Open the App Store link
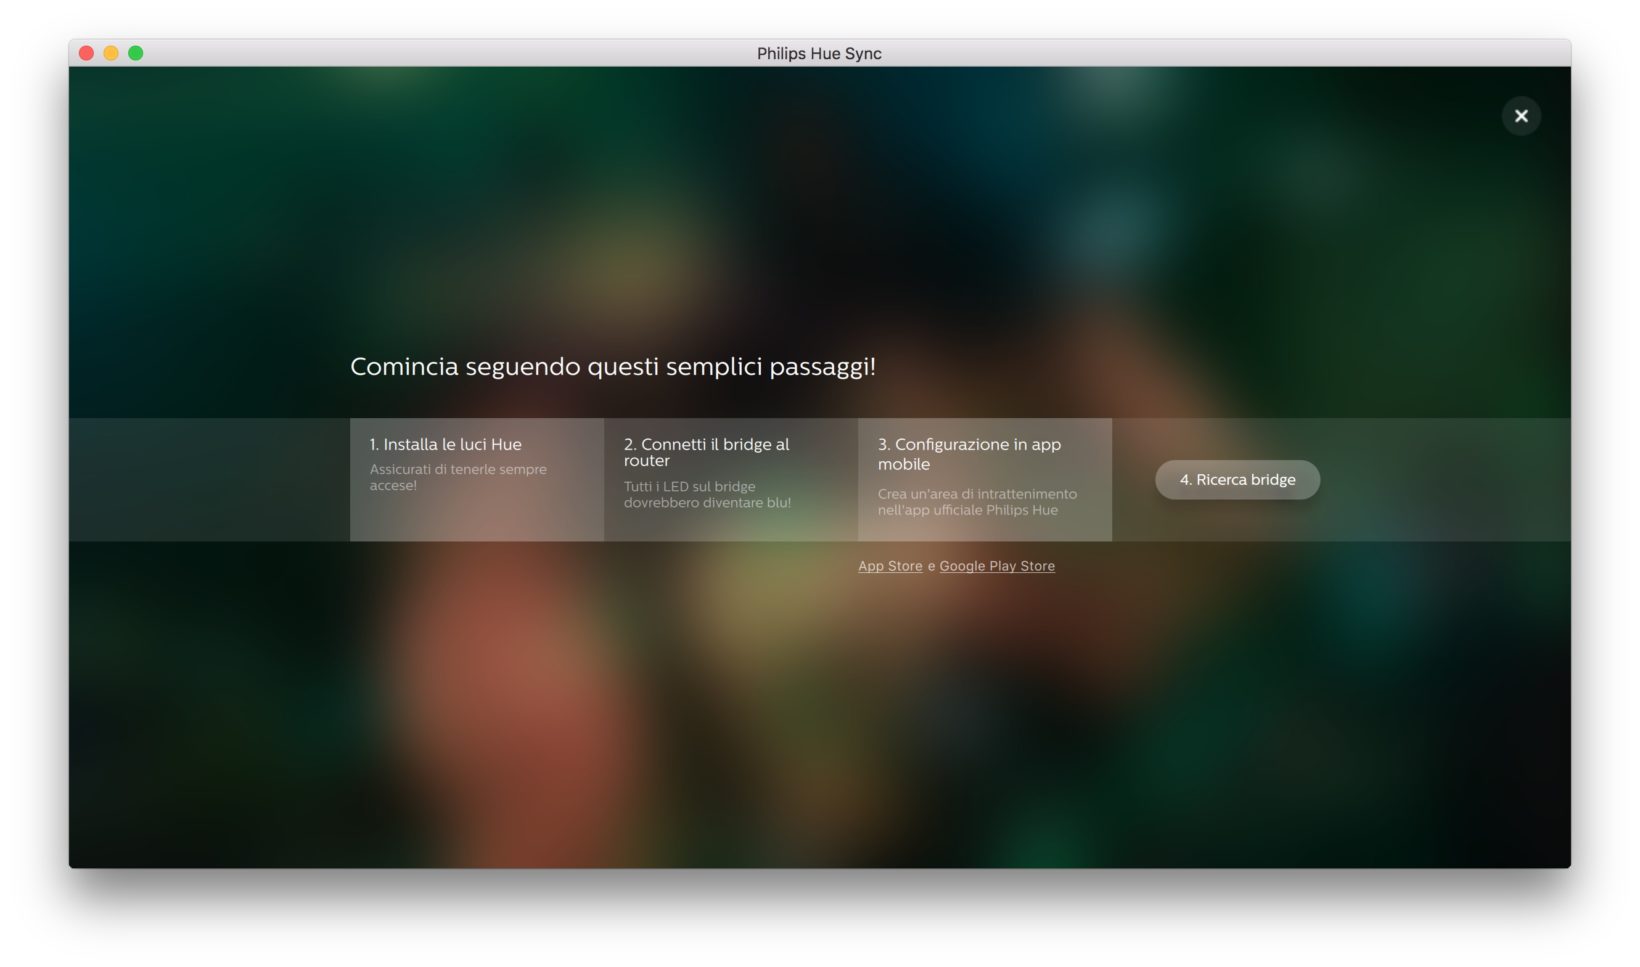The width and height of the screenshot is (1640, 967). coord(890,566)
